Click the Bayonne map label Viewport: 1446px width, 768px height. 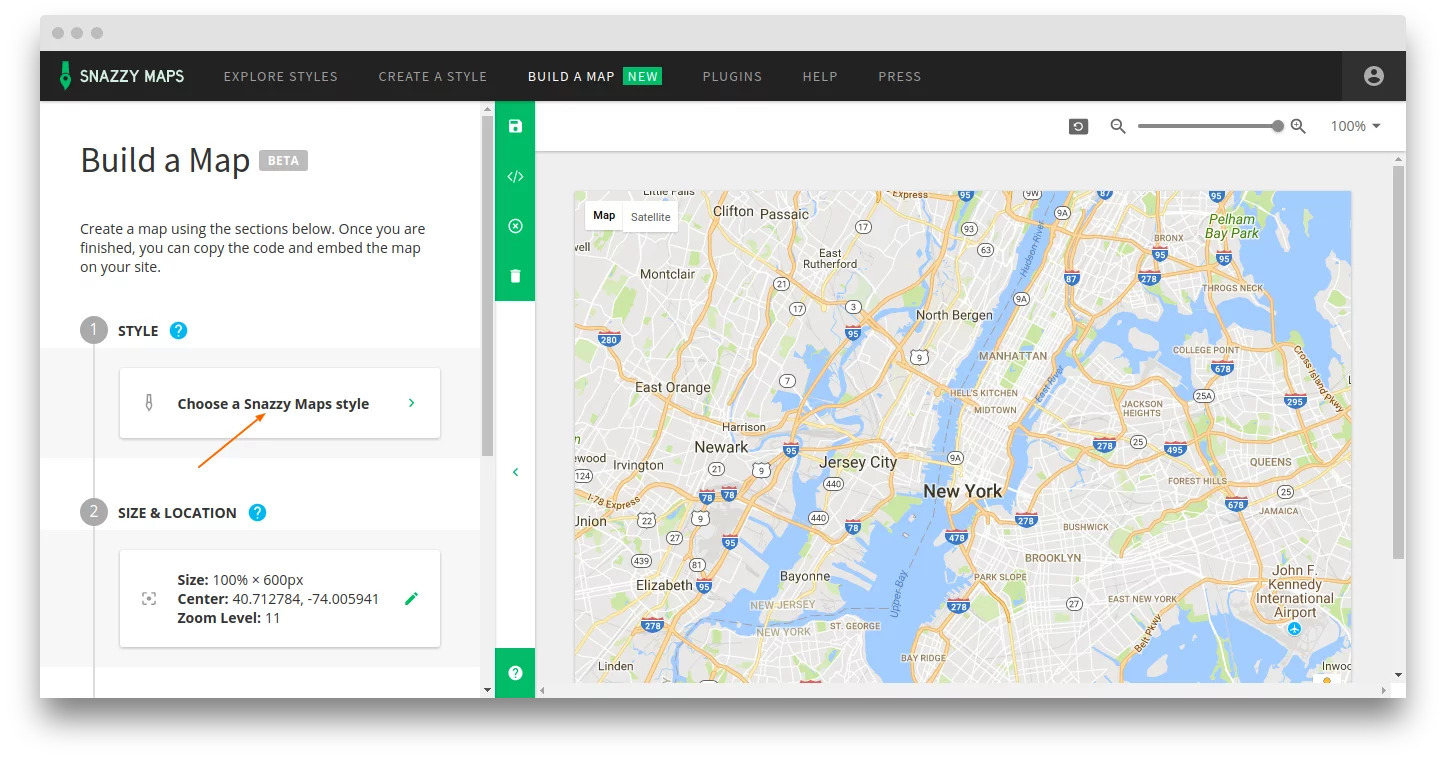coord(805,576)
